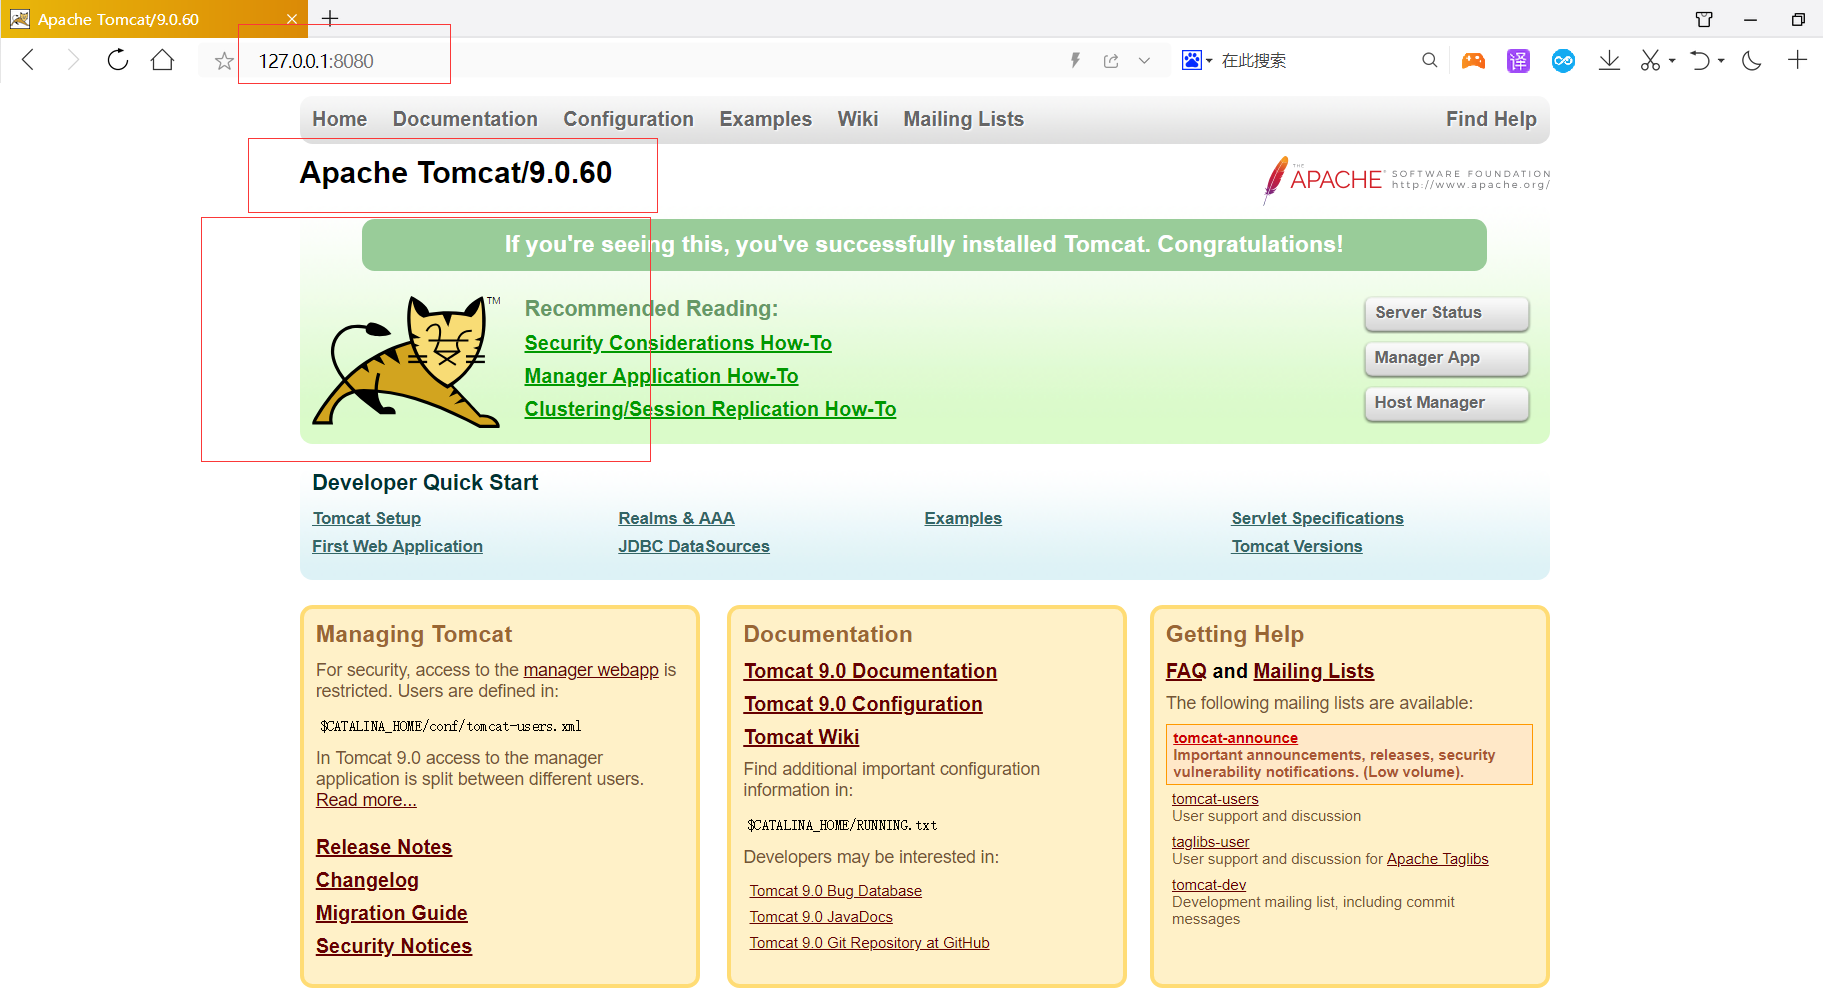Open Tomcat Versions link

(1296, 546)
